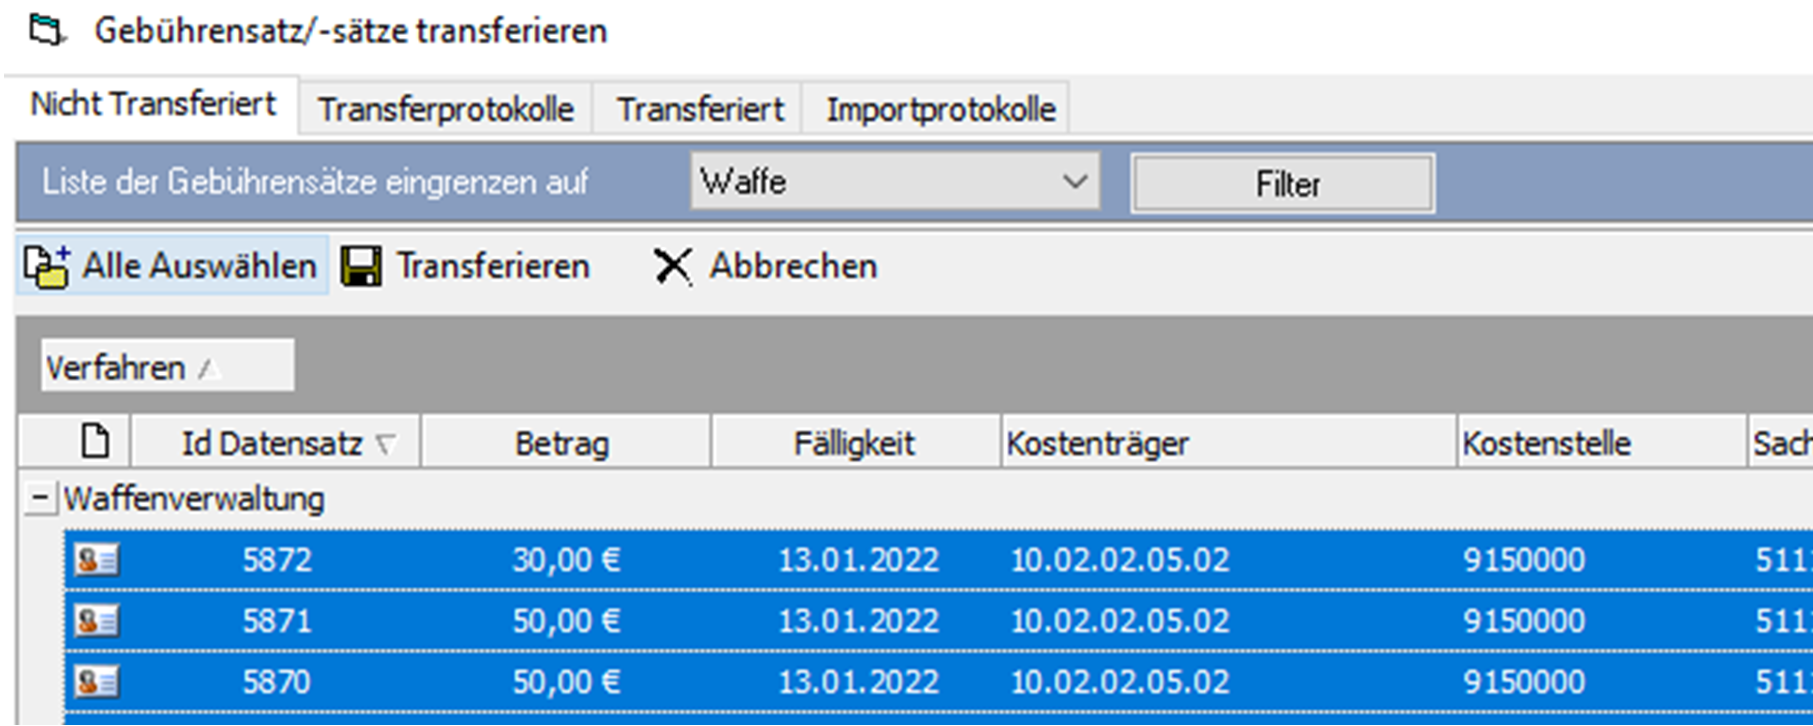Viewport: 1813px width, 726px height.
Task: Click the record icon for row 5871
Action: (x=97, y=621)
